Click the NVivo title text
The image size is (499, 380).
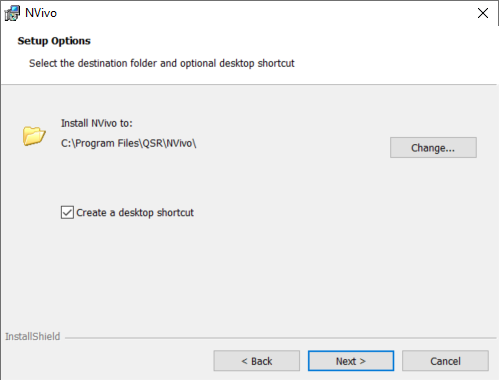pyautogui.click(x=41, y=13)
